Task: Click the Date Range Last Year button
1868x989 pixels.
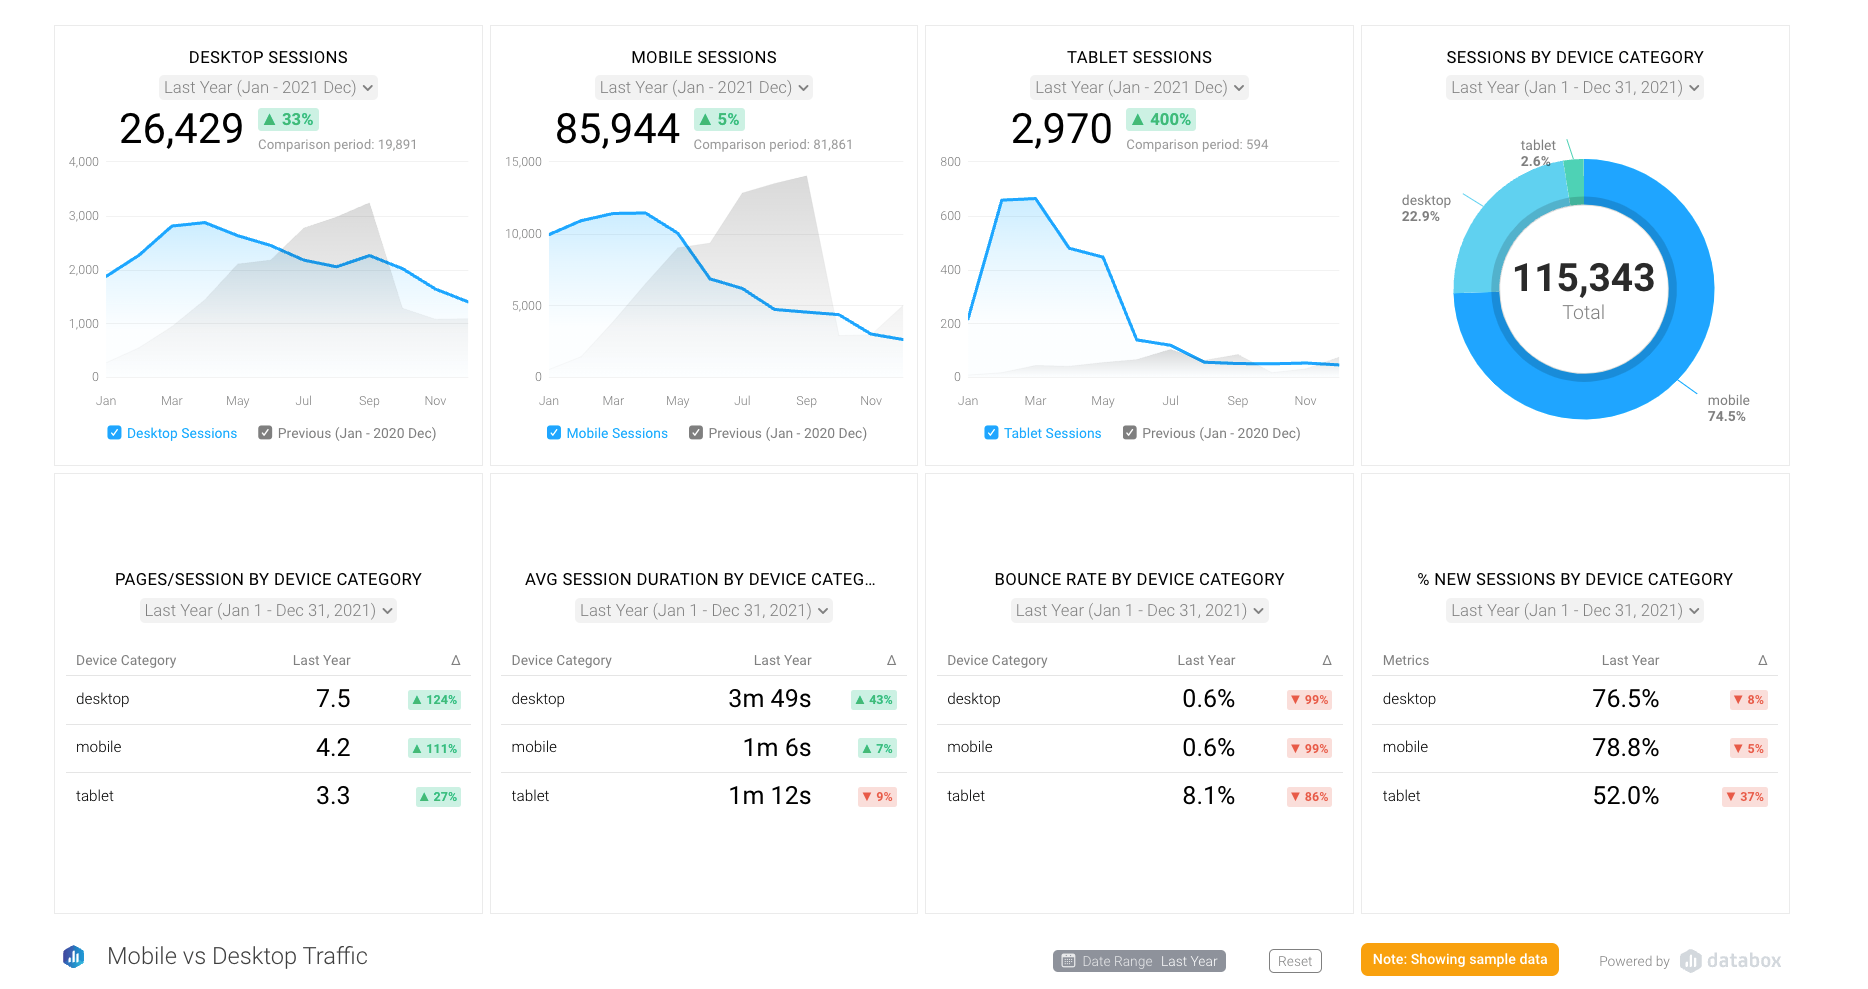Action: point(1139,961)
